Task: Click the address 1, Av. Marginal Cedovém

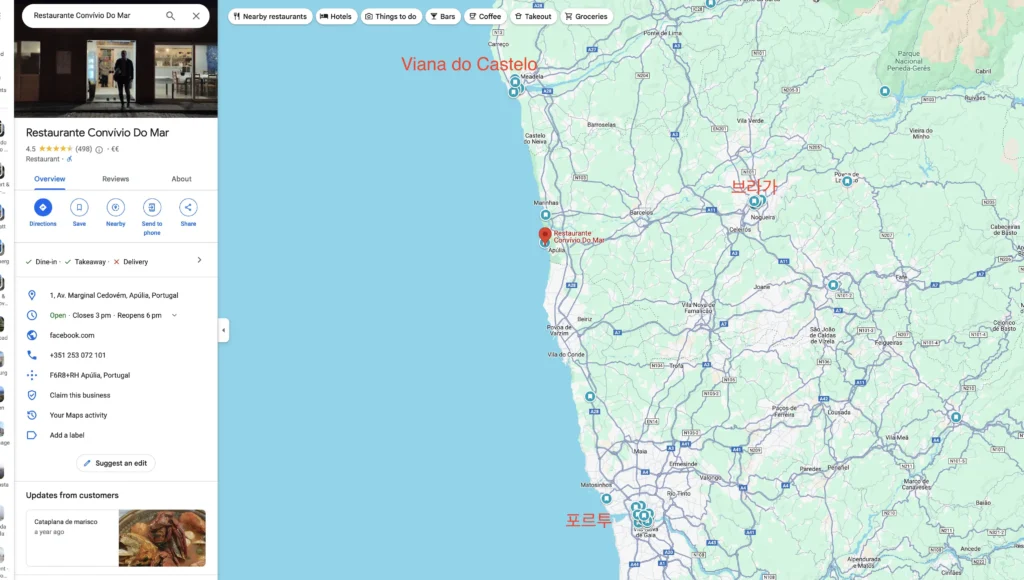Action: click(114, 295)
